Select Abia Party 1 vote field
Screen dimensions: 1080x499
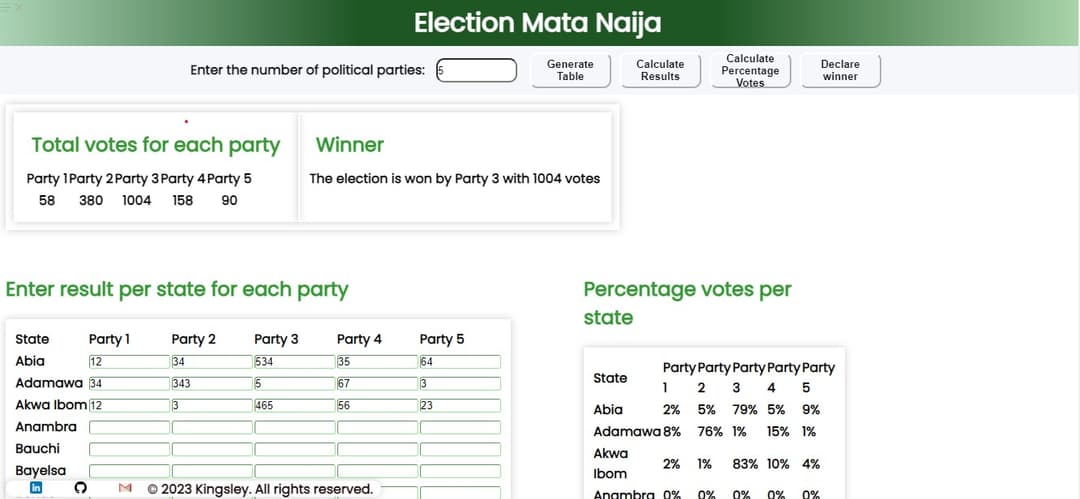129,362
